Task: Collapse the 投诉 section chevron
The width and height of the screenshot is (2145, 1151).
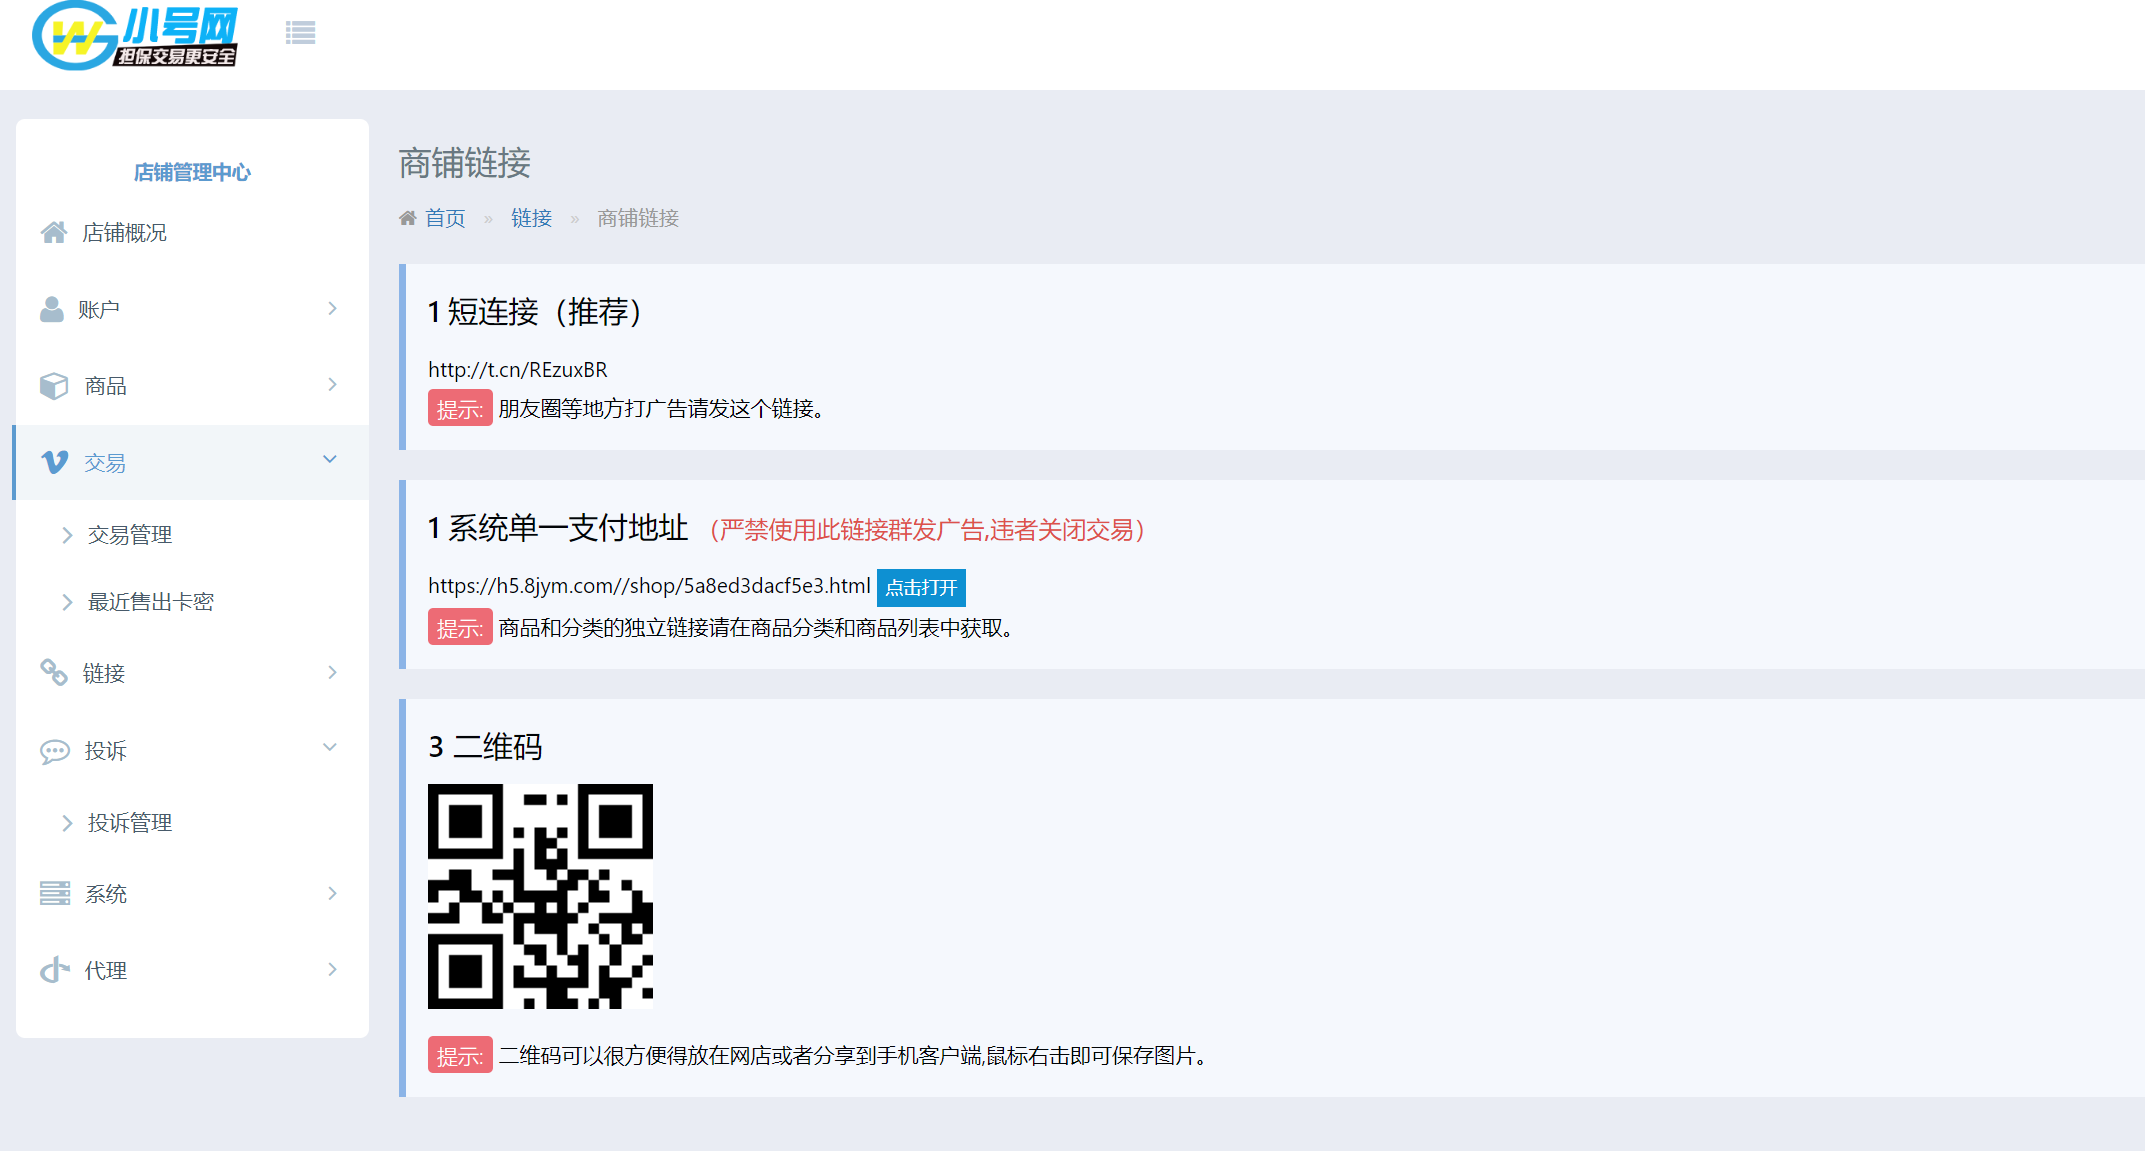Action: (330, 748)
